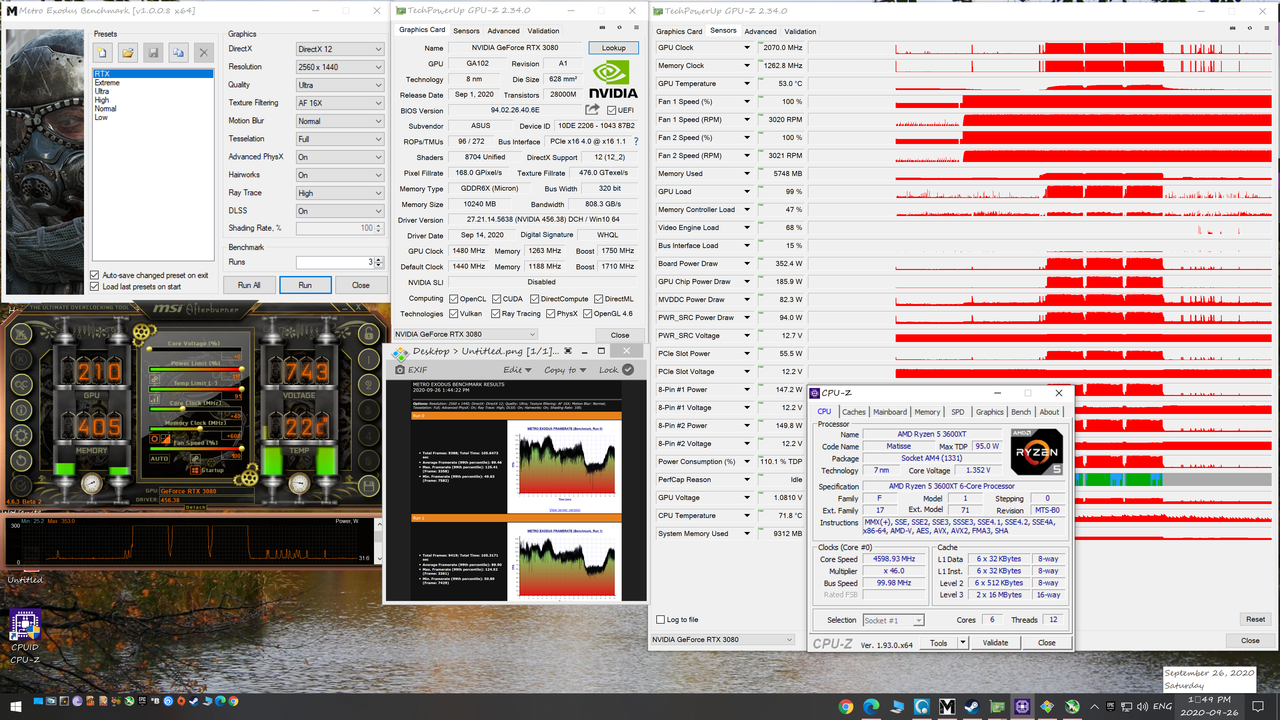This screenshot has height=720, width=1280.
Task: Click the camera icon next to EXIF
Action: tap(400, 369)
